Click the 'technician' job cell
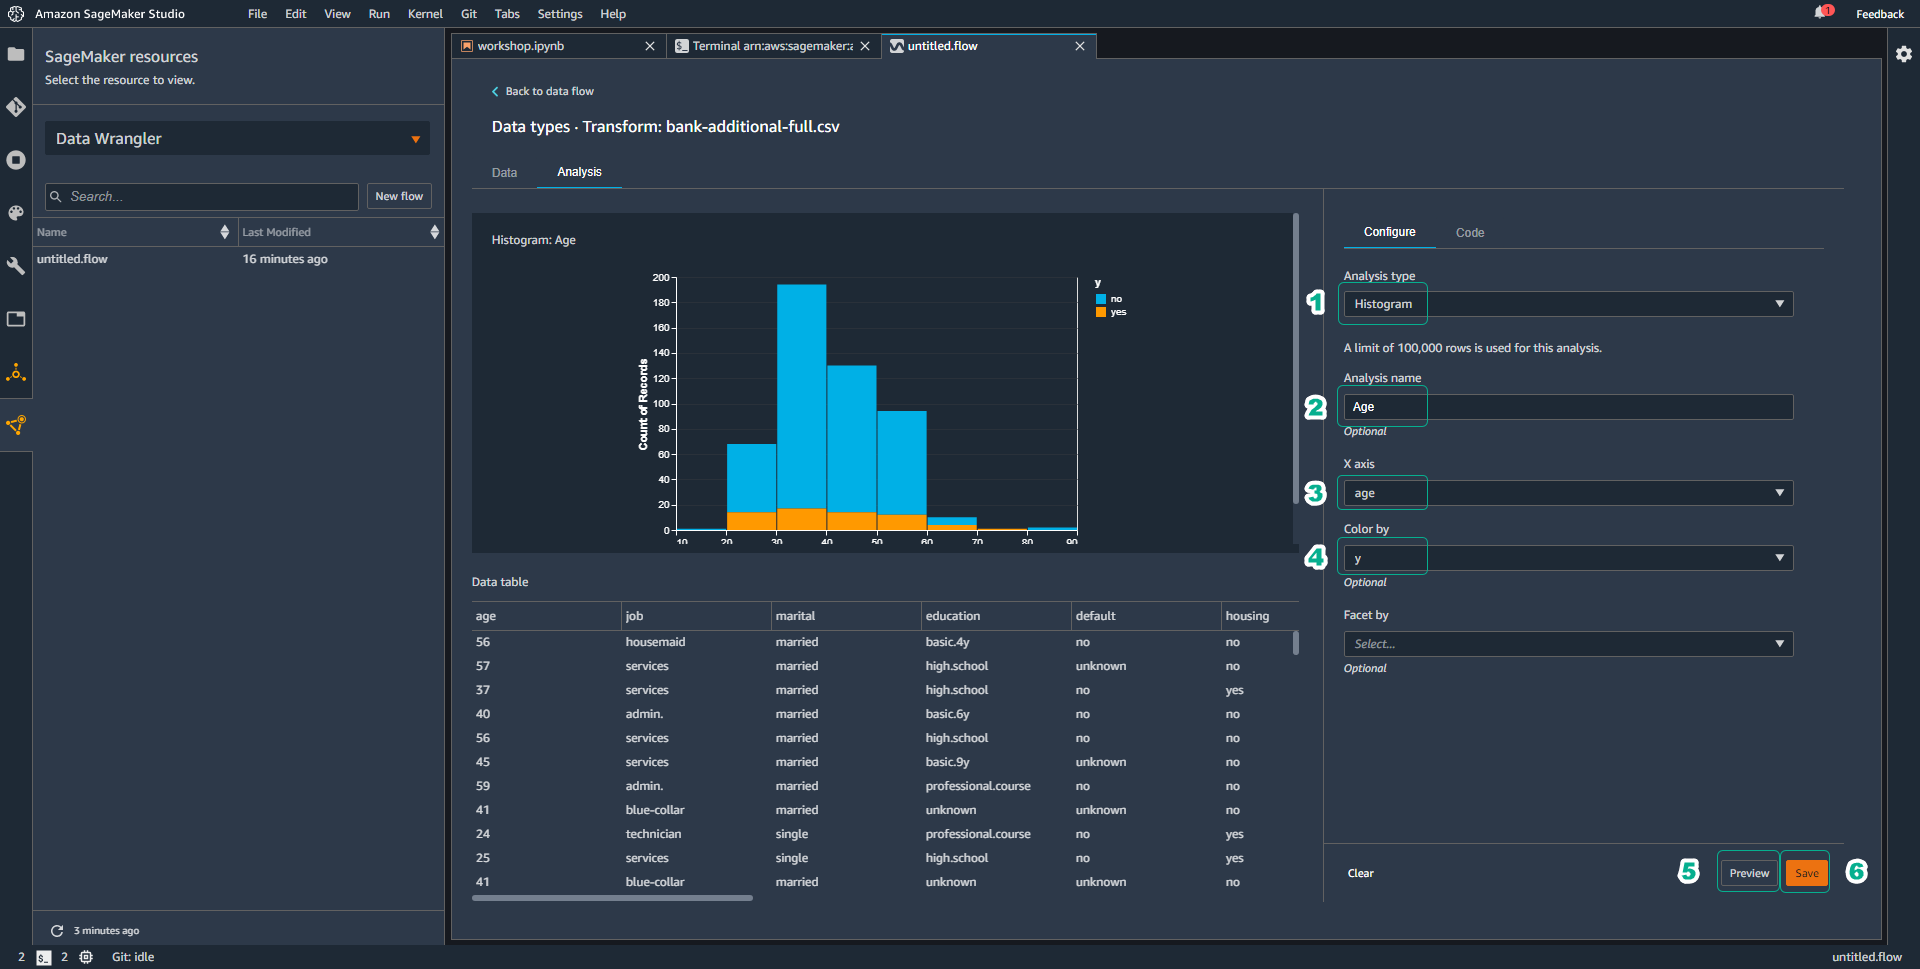Screen dimensions: 1920x969 pos(653,834)
